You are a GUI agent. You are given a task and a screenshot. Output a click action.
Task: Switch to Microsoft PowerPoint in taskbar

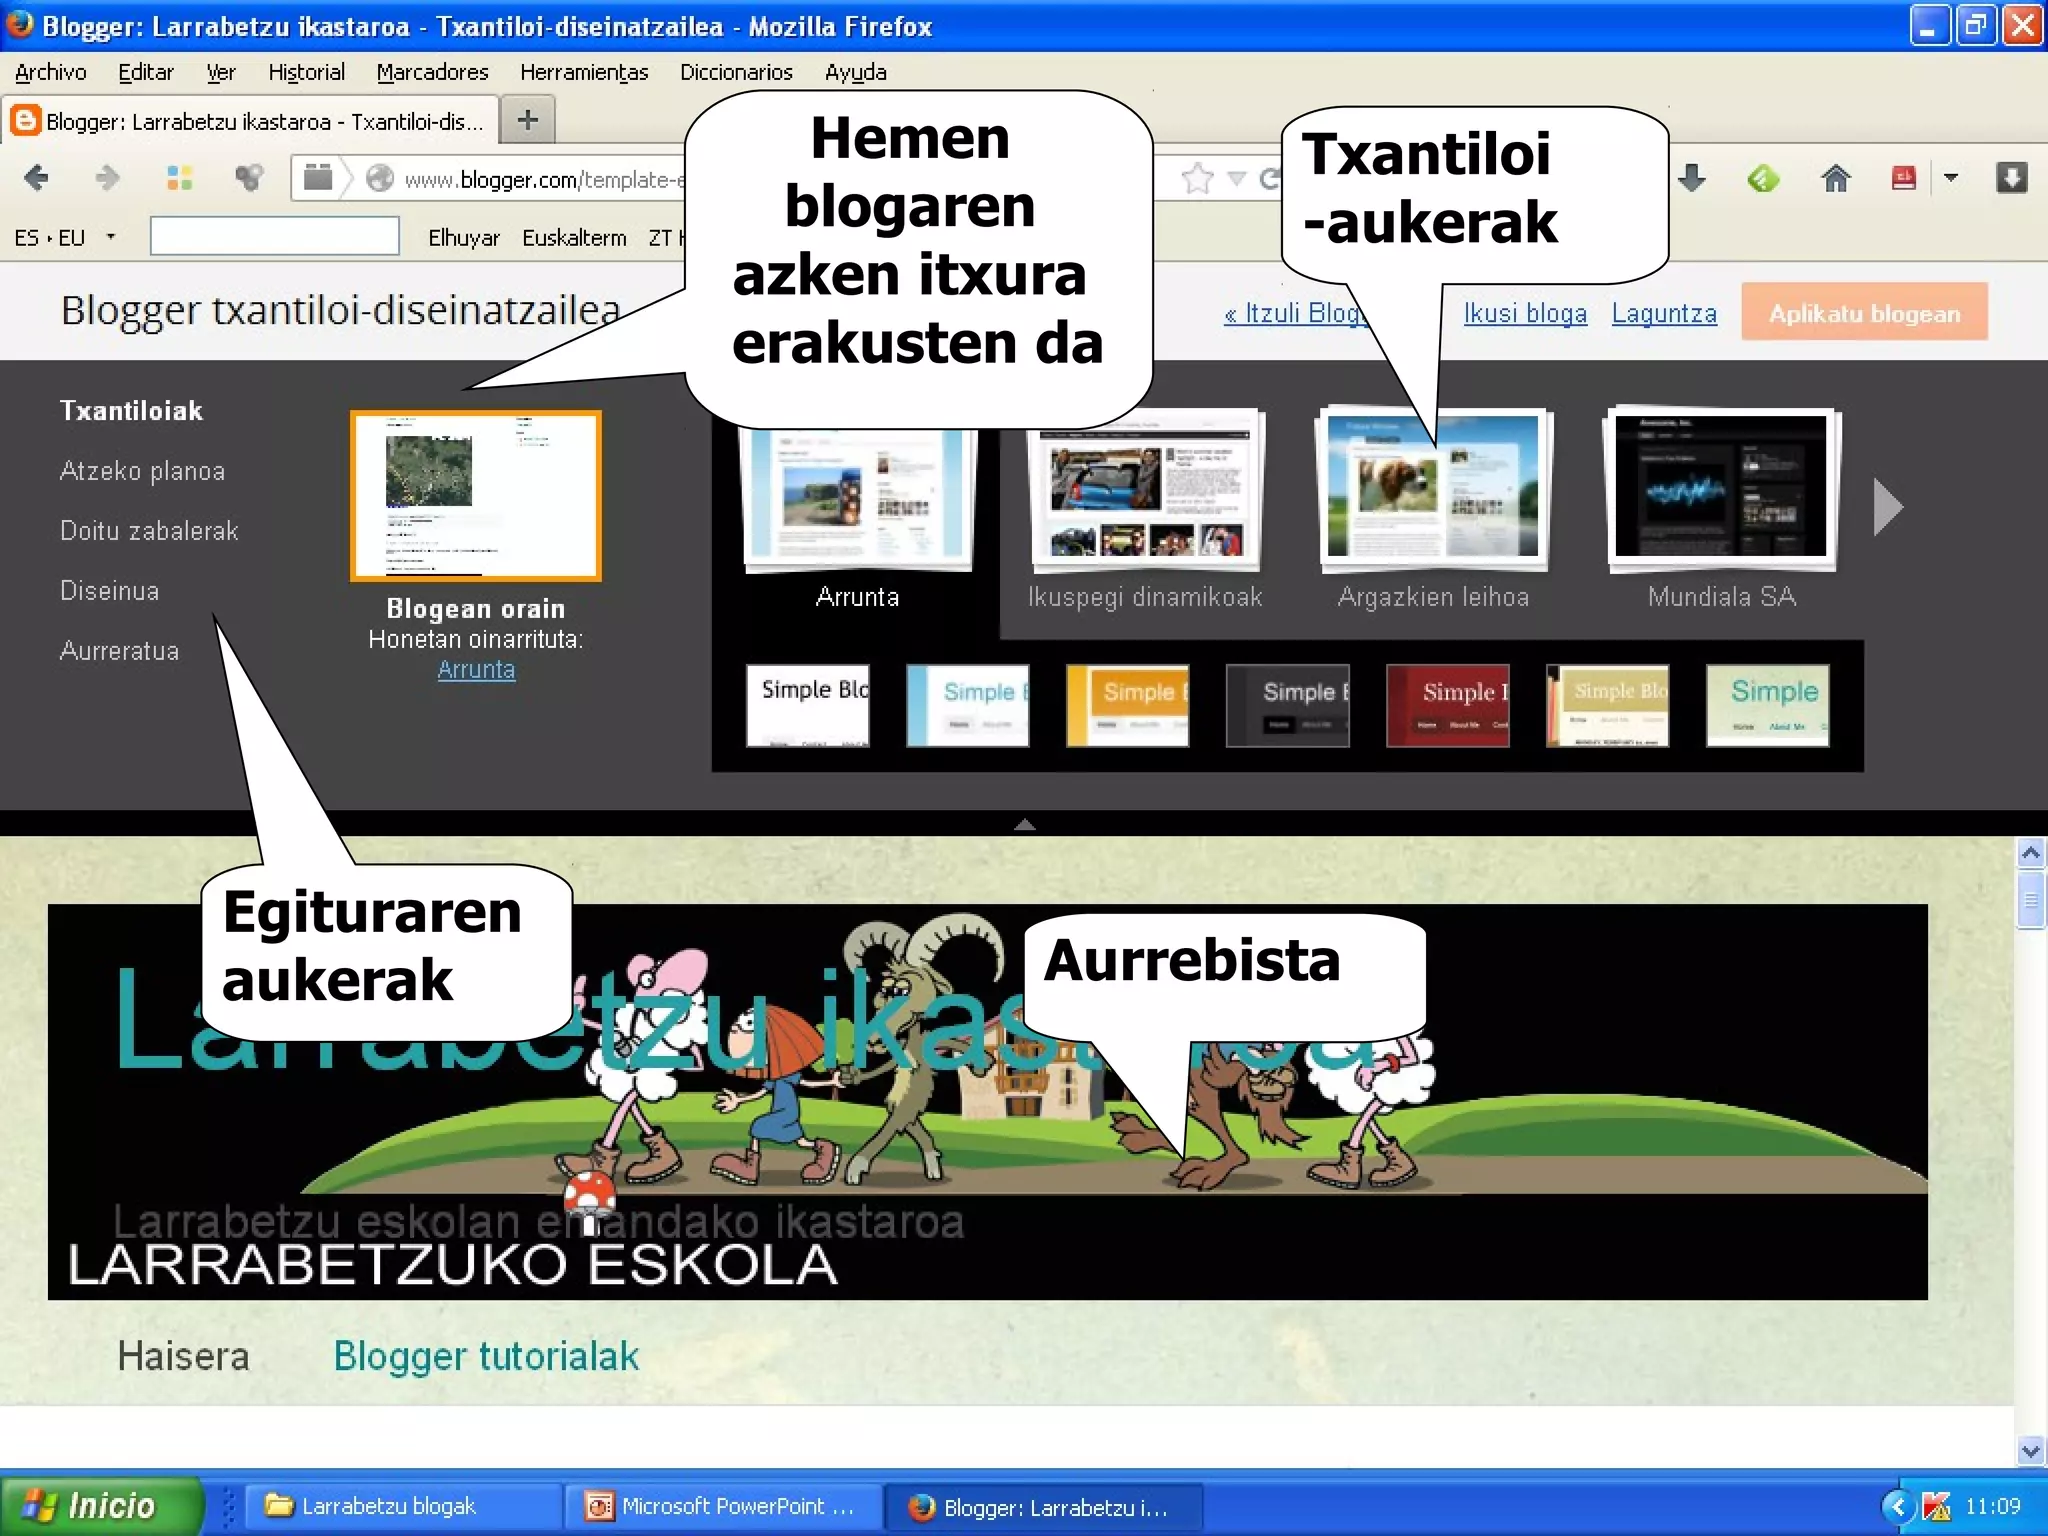click(x=722, y=1506)
